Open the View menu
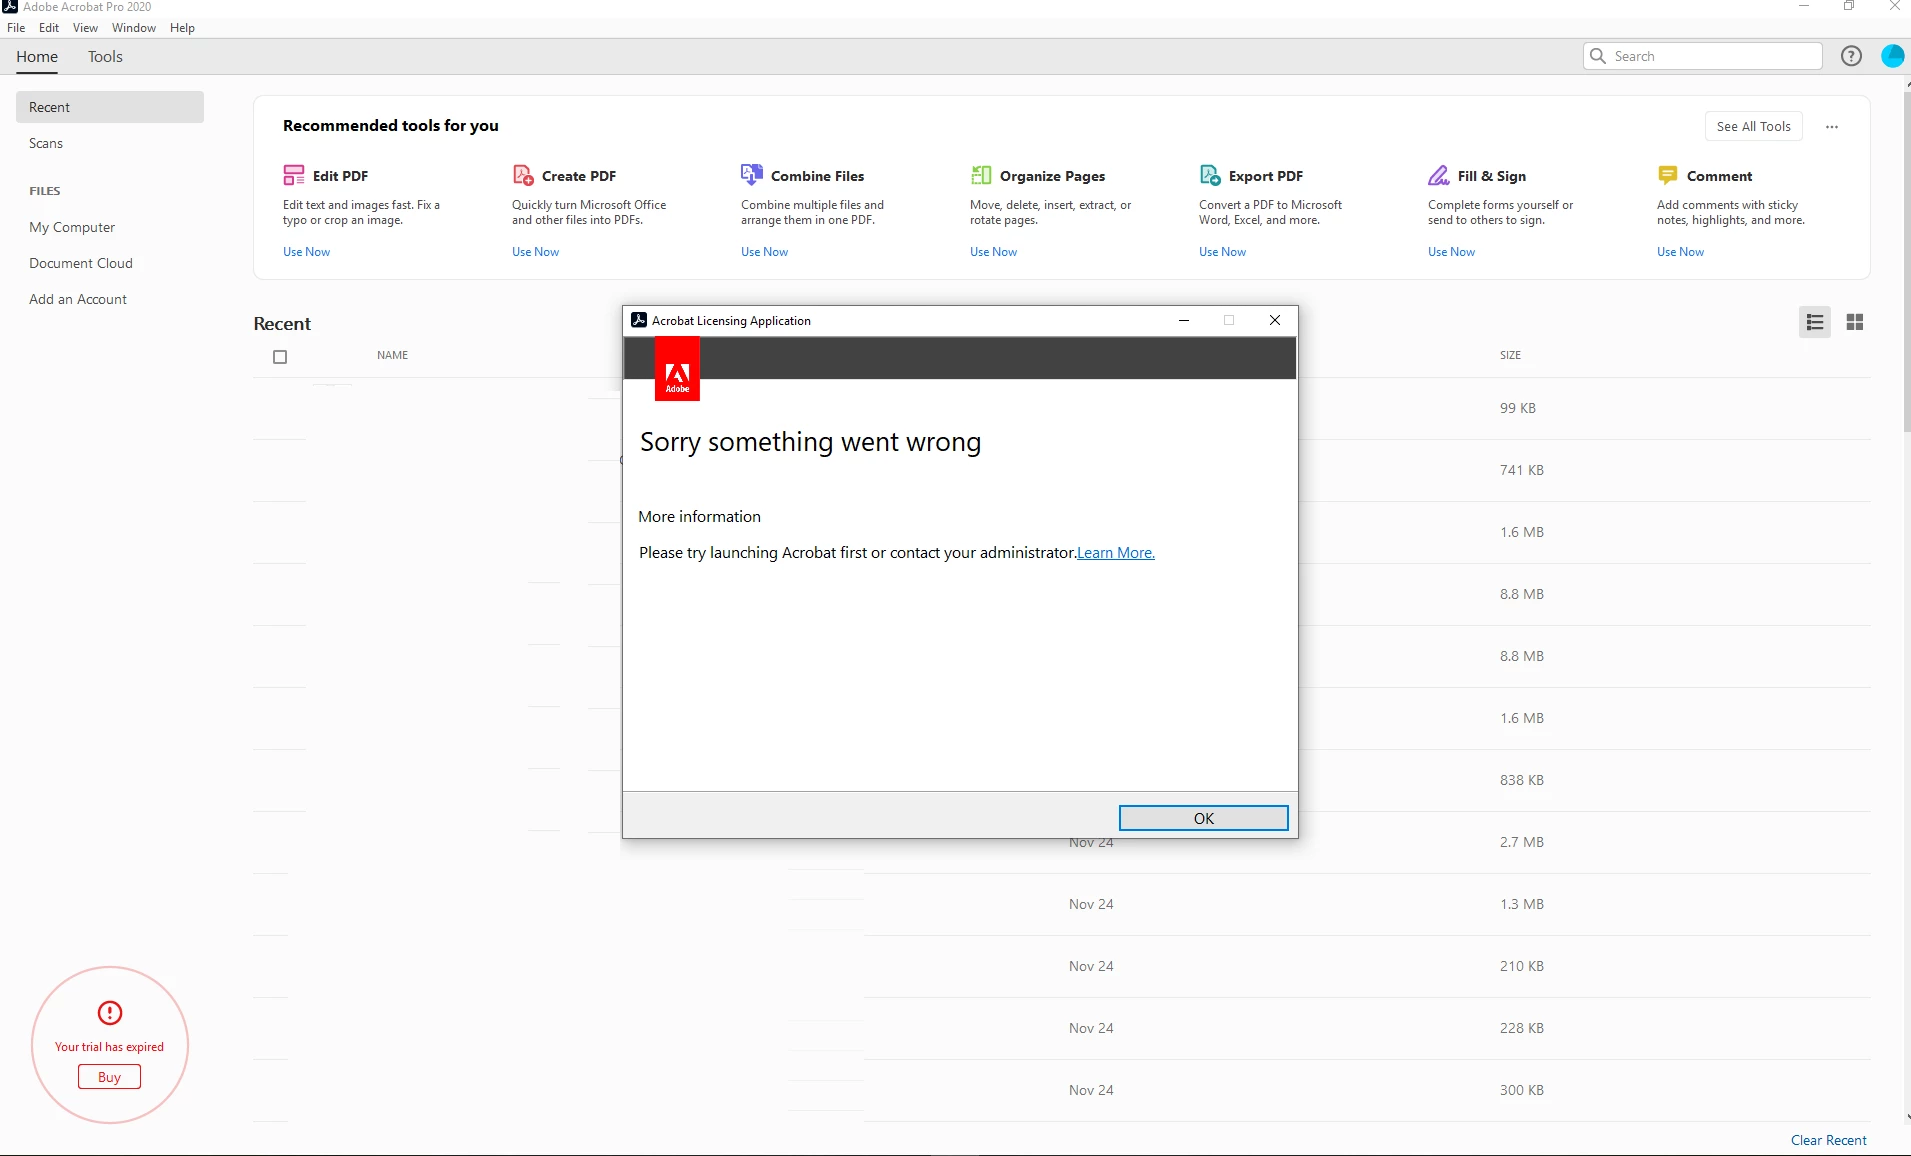The image size is (1911, 1156). click(86, 28)
